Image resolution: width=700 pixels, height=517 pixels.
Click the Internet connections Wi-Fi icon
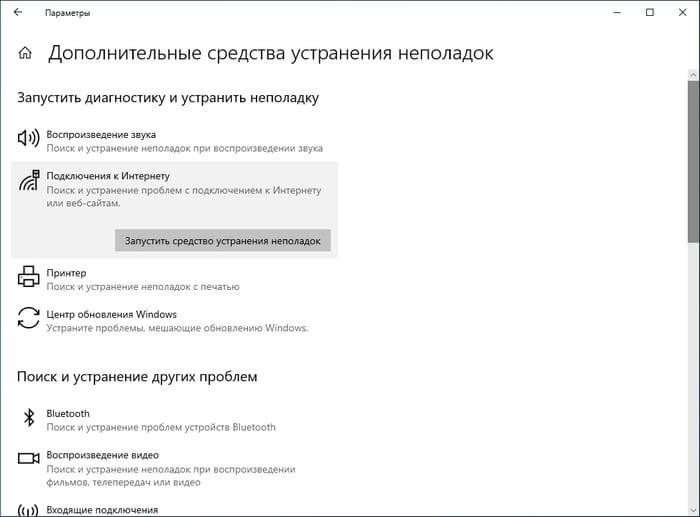29,181
